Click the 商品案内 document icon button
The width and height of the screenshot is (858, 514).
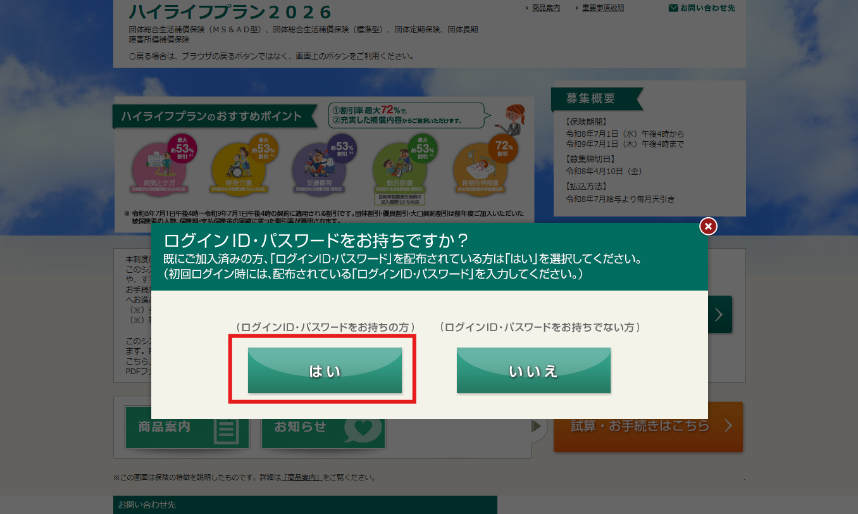point(226,428)
